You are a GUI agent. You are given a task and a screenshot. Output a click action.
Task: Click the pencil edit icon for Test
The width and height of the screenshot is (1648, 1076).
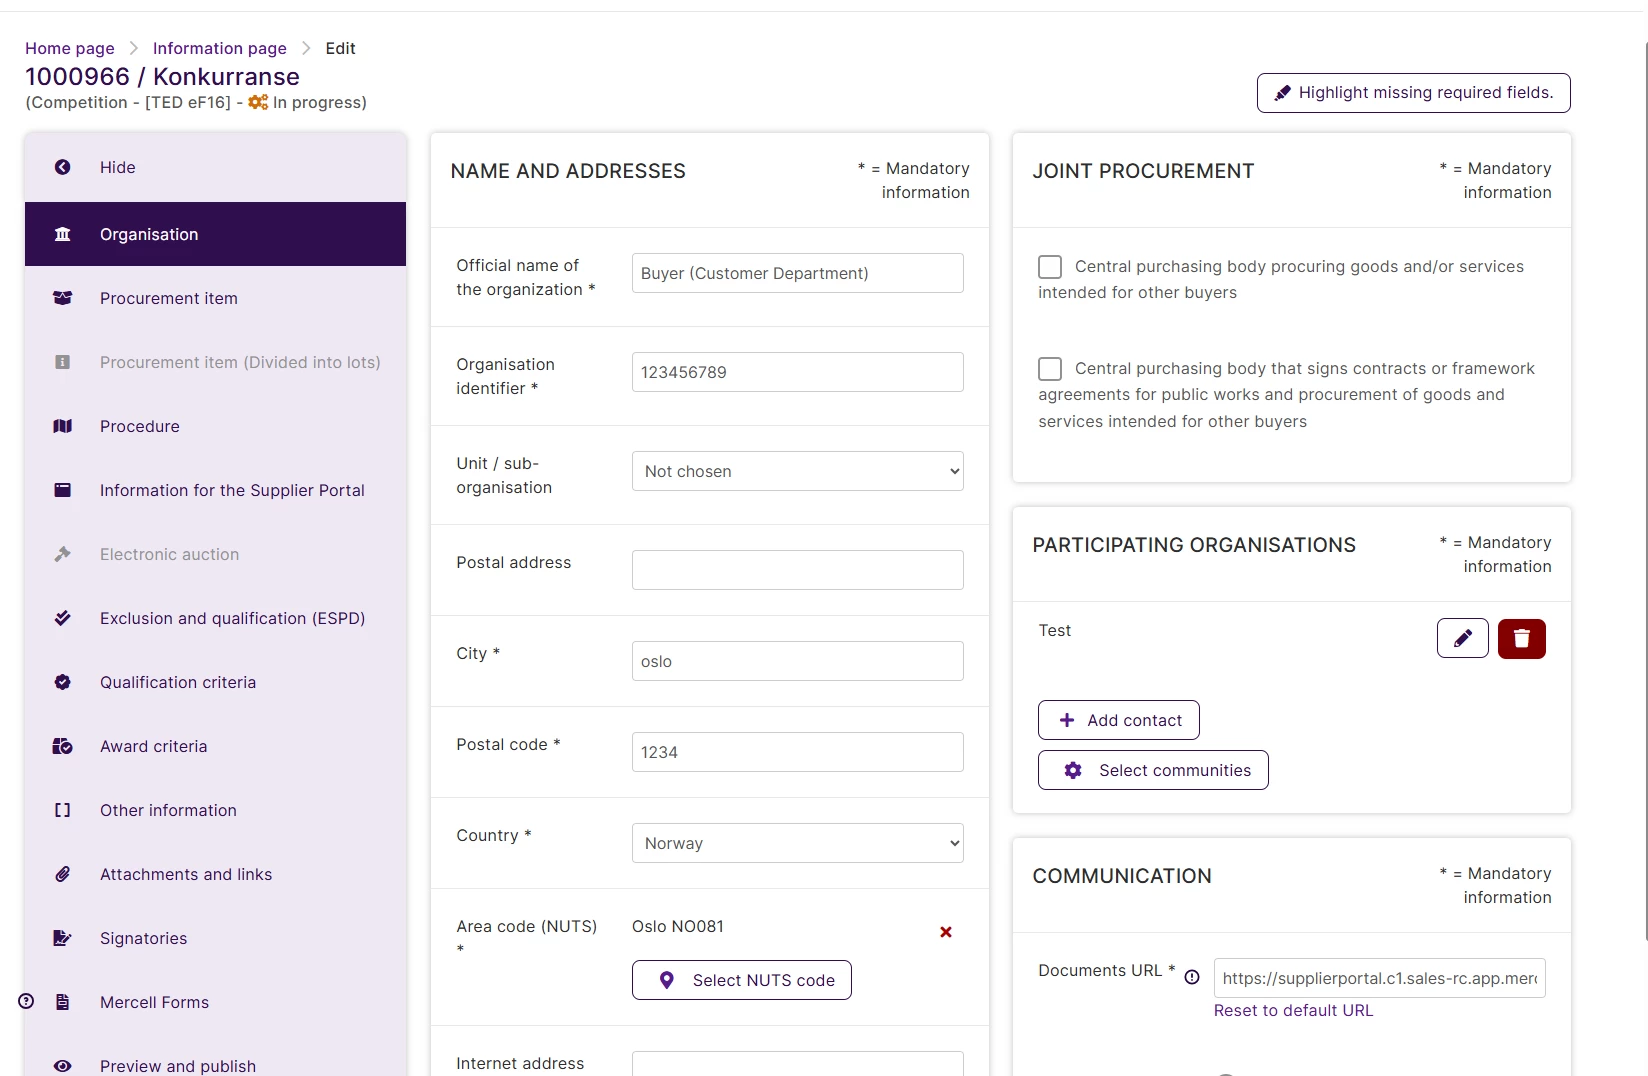[x=1462, y=638]
